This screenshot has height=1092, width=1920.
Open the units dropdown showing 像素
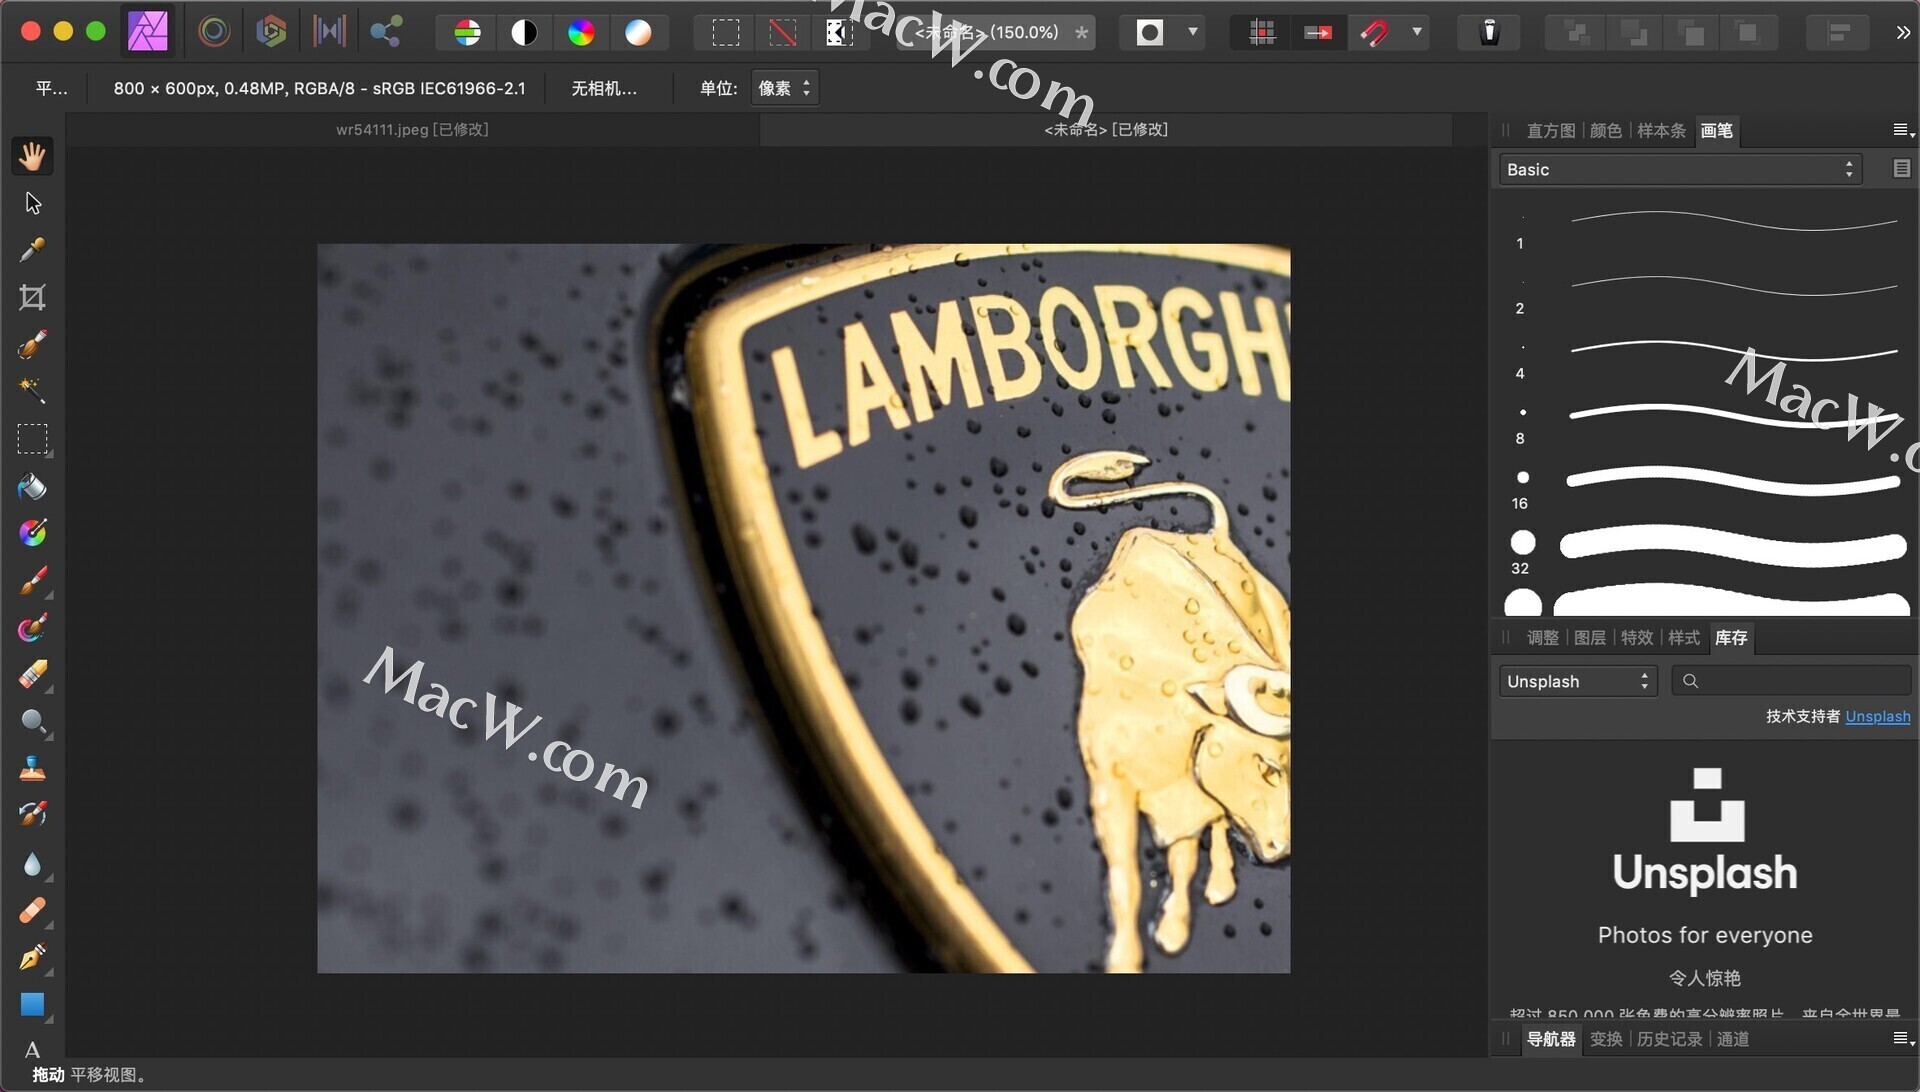(785, 88)
